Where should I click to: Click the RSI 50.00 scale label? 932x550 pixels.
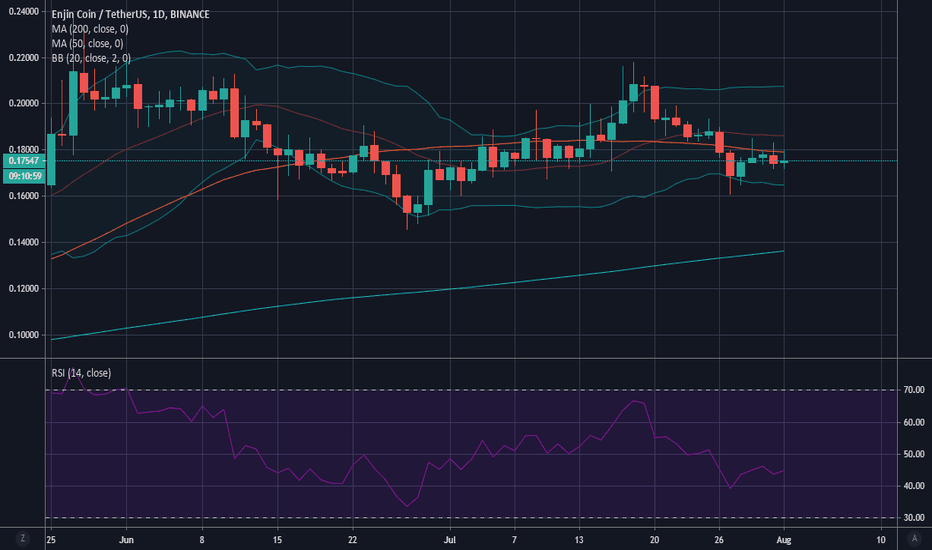click(x=914, y=454)
